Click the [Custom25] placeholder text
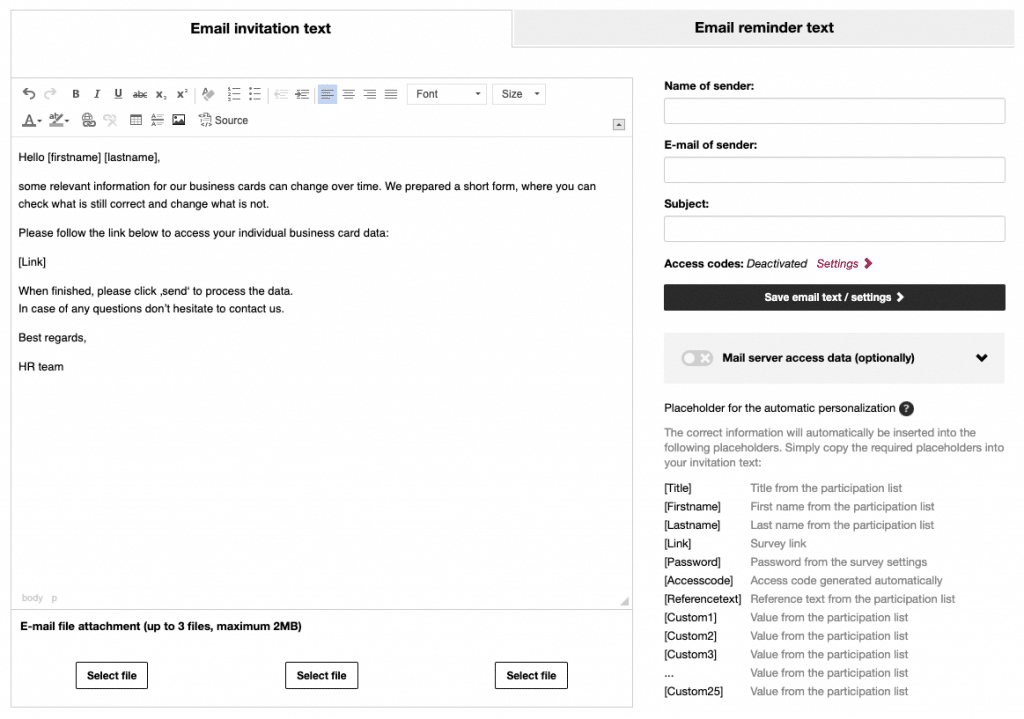 [x=694, y=692]
